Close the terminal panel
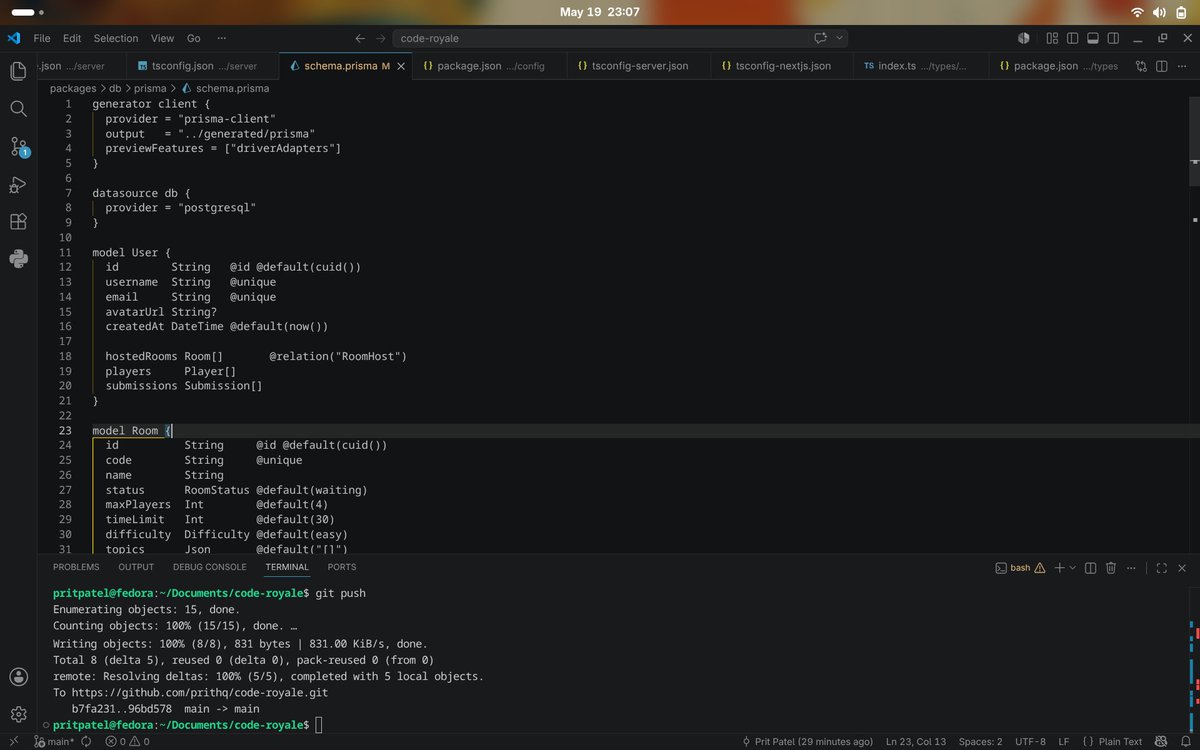This screenshot has width=1200, height=750. tap(1182, 567)
